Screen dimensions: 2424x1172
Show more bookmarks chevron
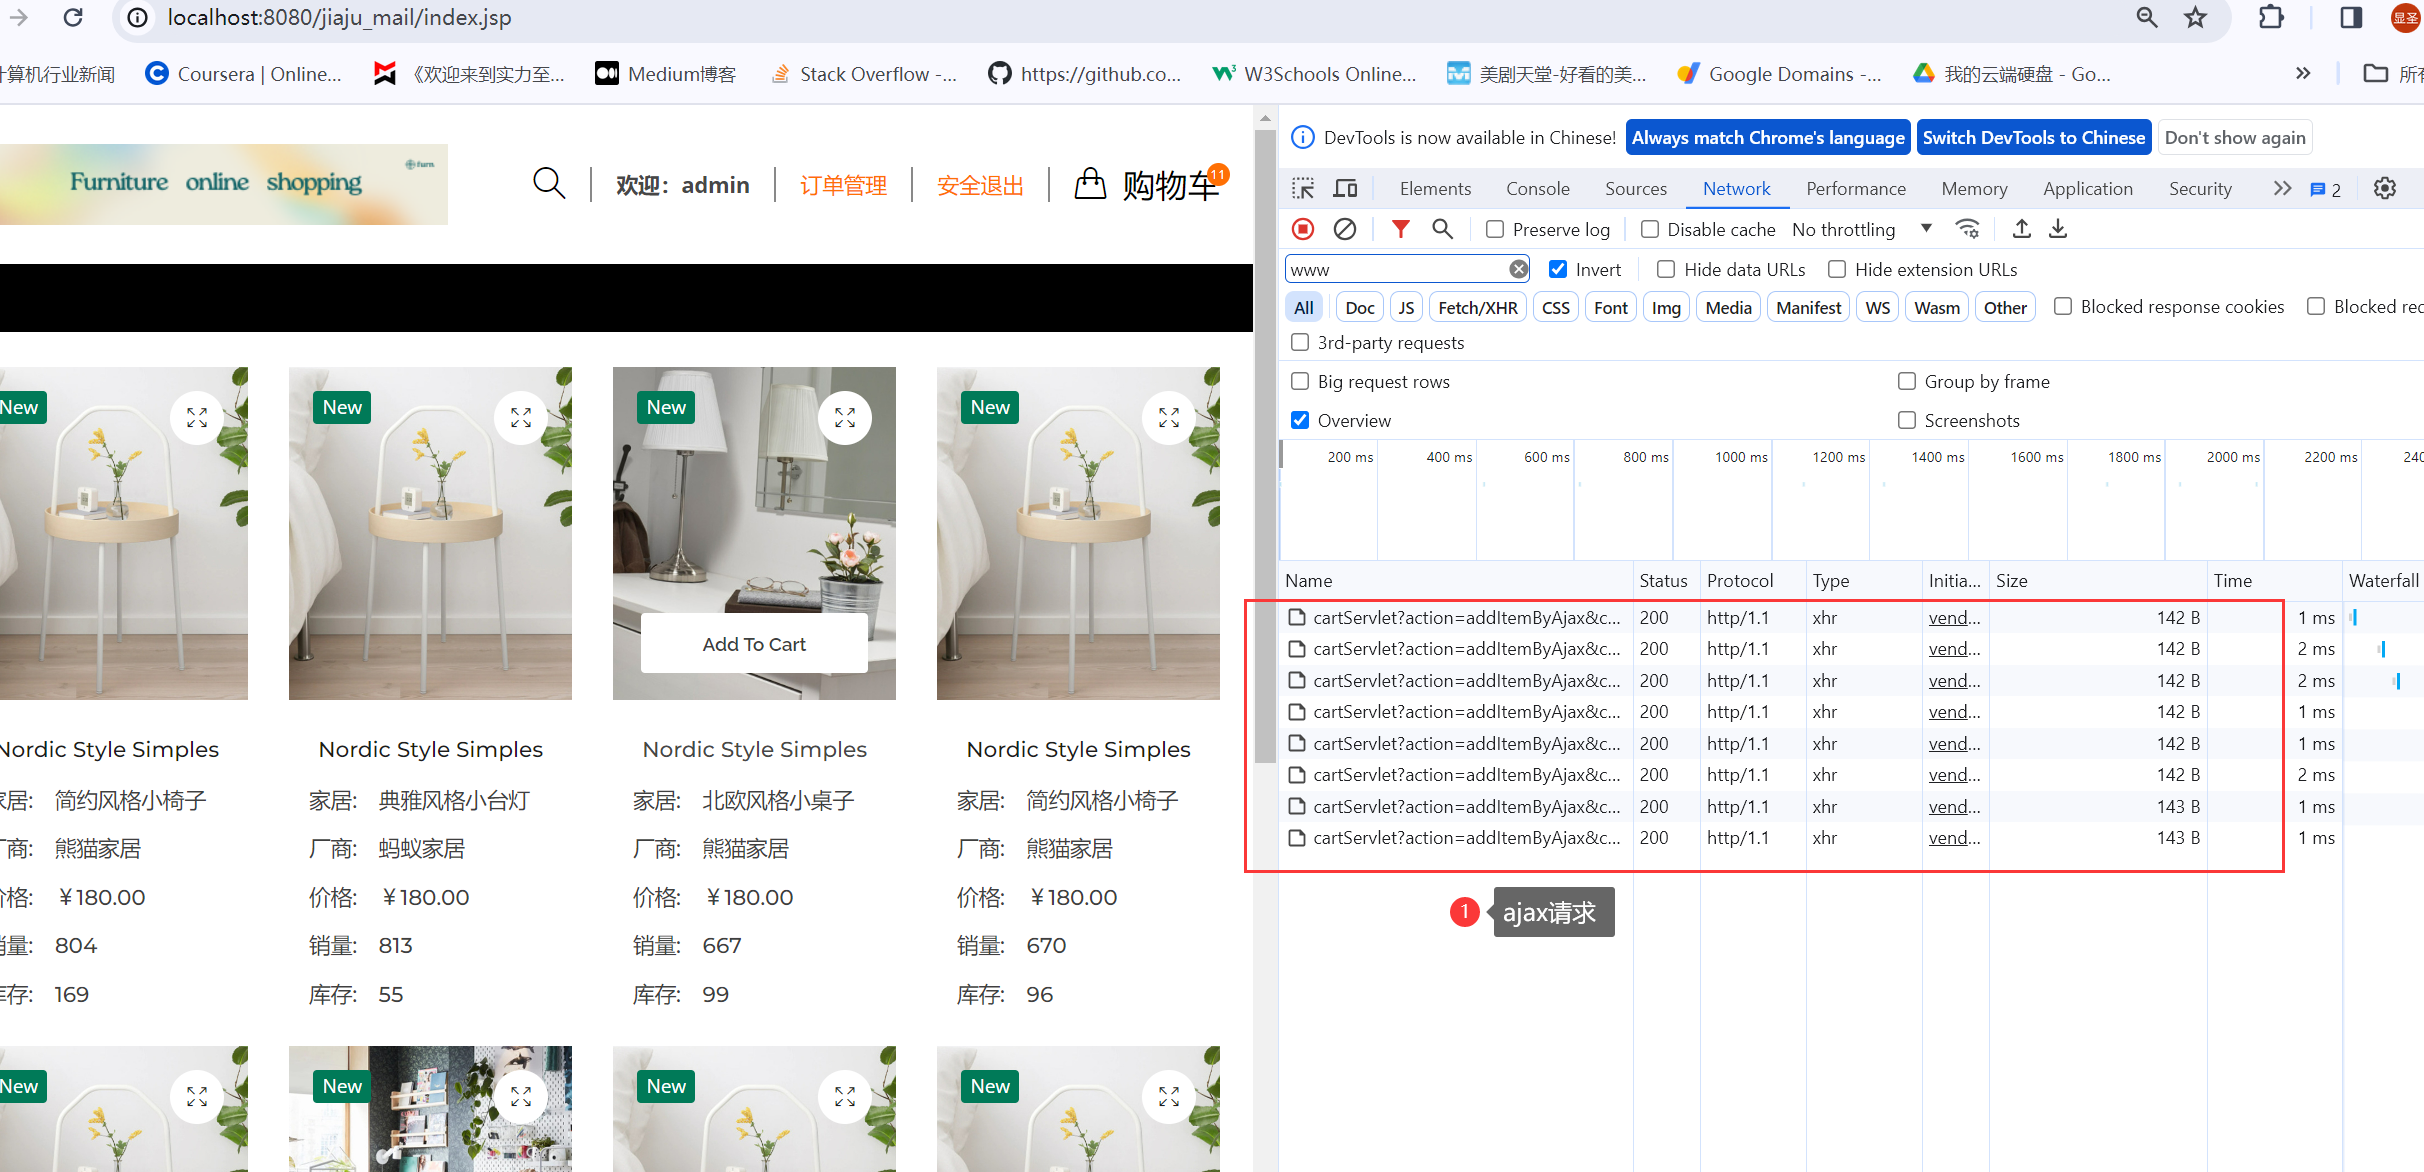(x=2303, y=73)
